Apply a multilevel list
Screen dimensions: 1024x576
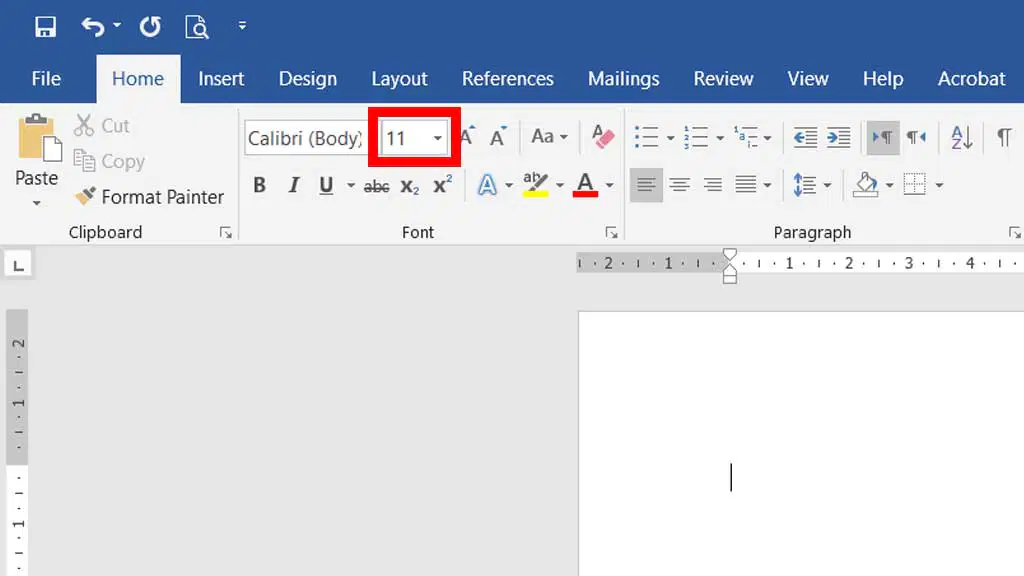746,138
